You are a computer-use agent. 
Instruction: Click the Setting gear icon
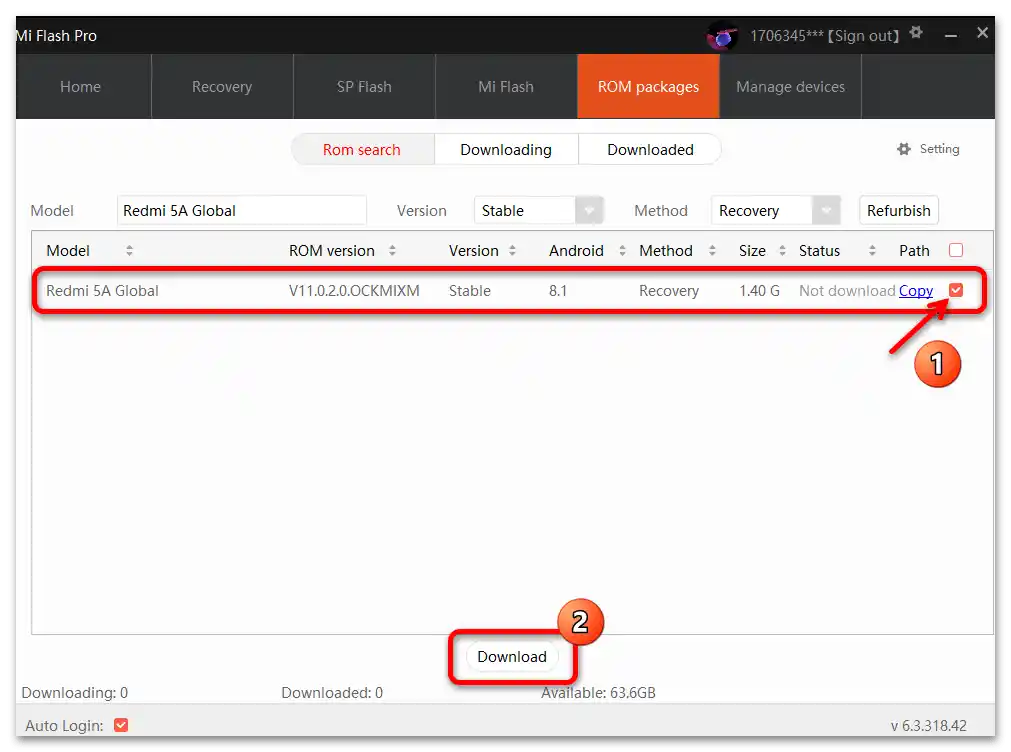(x=904, y=149)
